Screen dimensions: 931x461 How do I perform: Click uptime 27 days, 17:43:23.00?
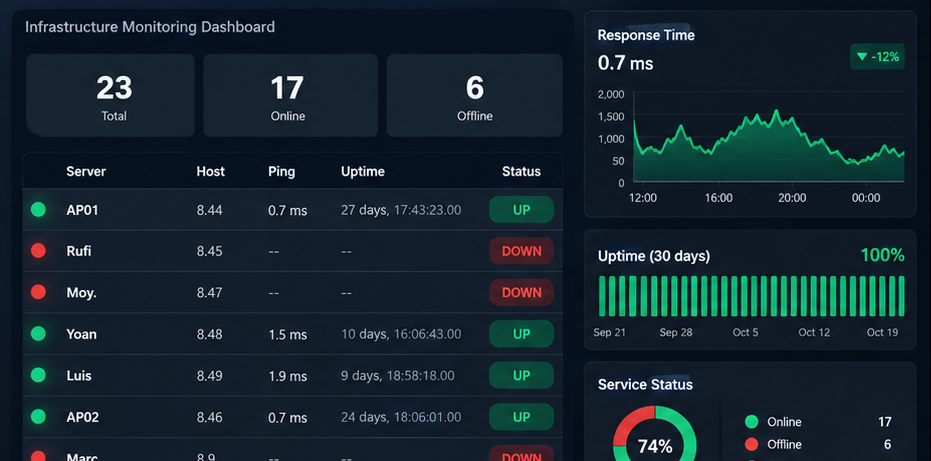[x=401, y=210]
